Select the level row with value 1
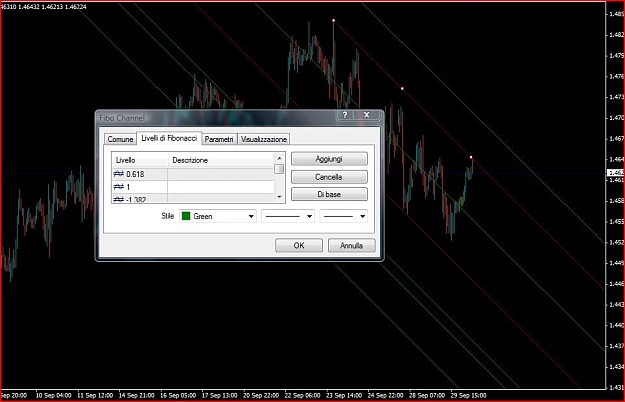The height and width of the screenshot is (402, 625). pos(193,187)
